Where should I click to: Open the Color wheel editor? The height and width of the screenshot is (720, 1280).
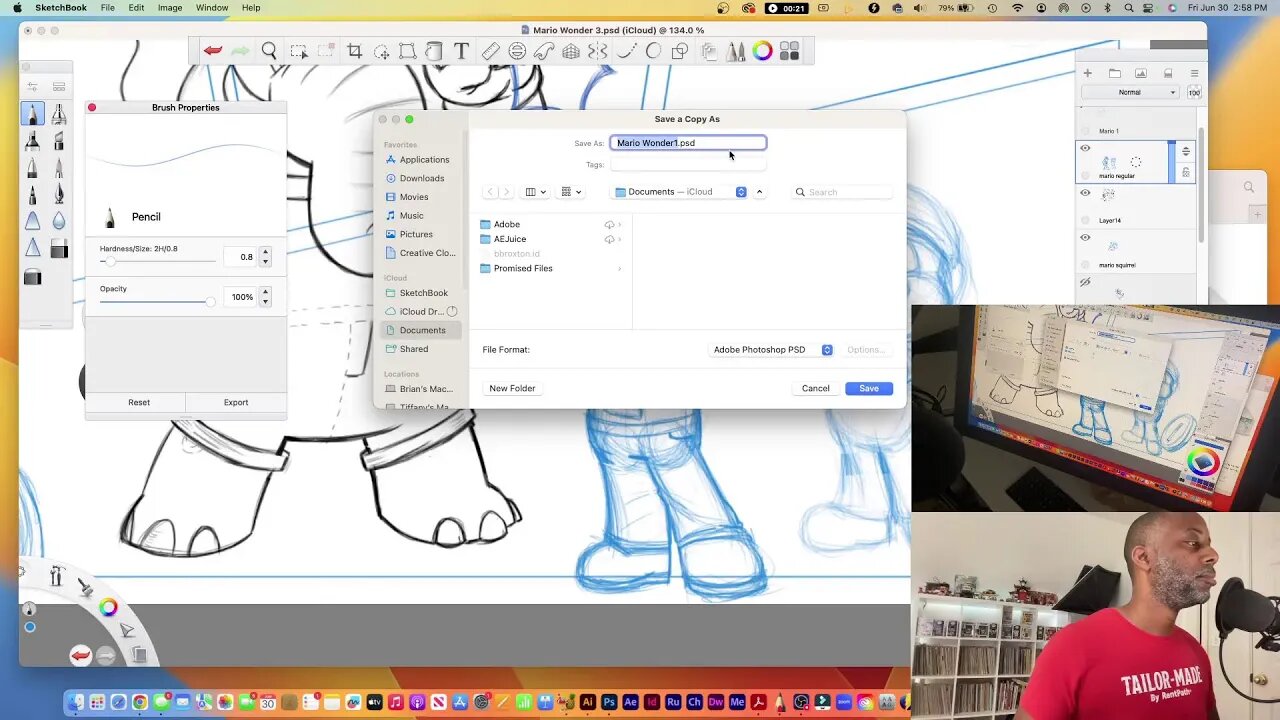coord(762,51)
